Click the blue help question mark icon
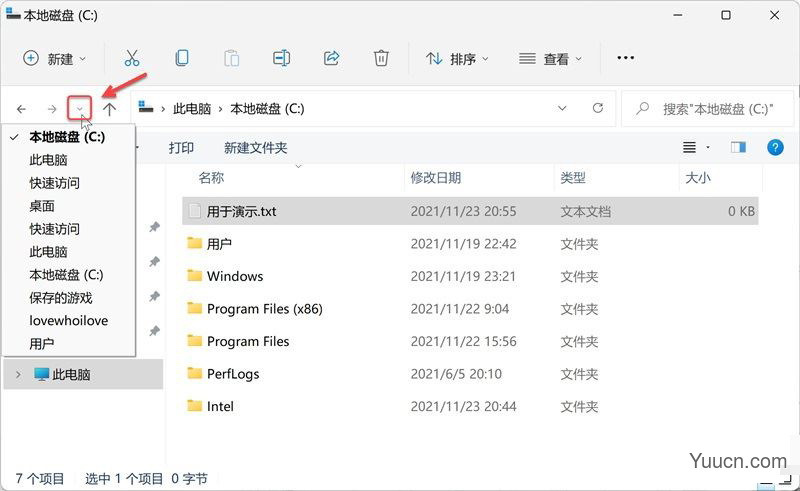The height and width of the screenshot is (491, 800). [x=775, y=148]
